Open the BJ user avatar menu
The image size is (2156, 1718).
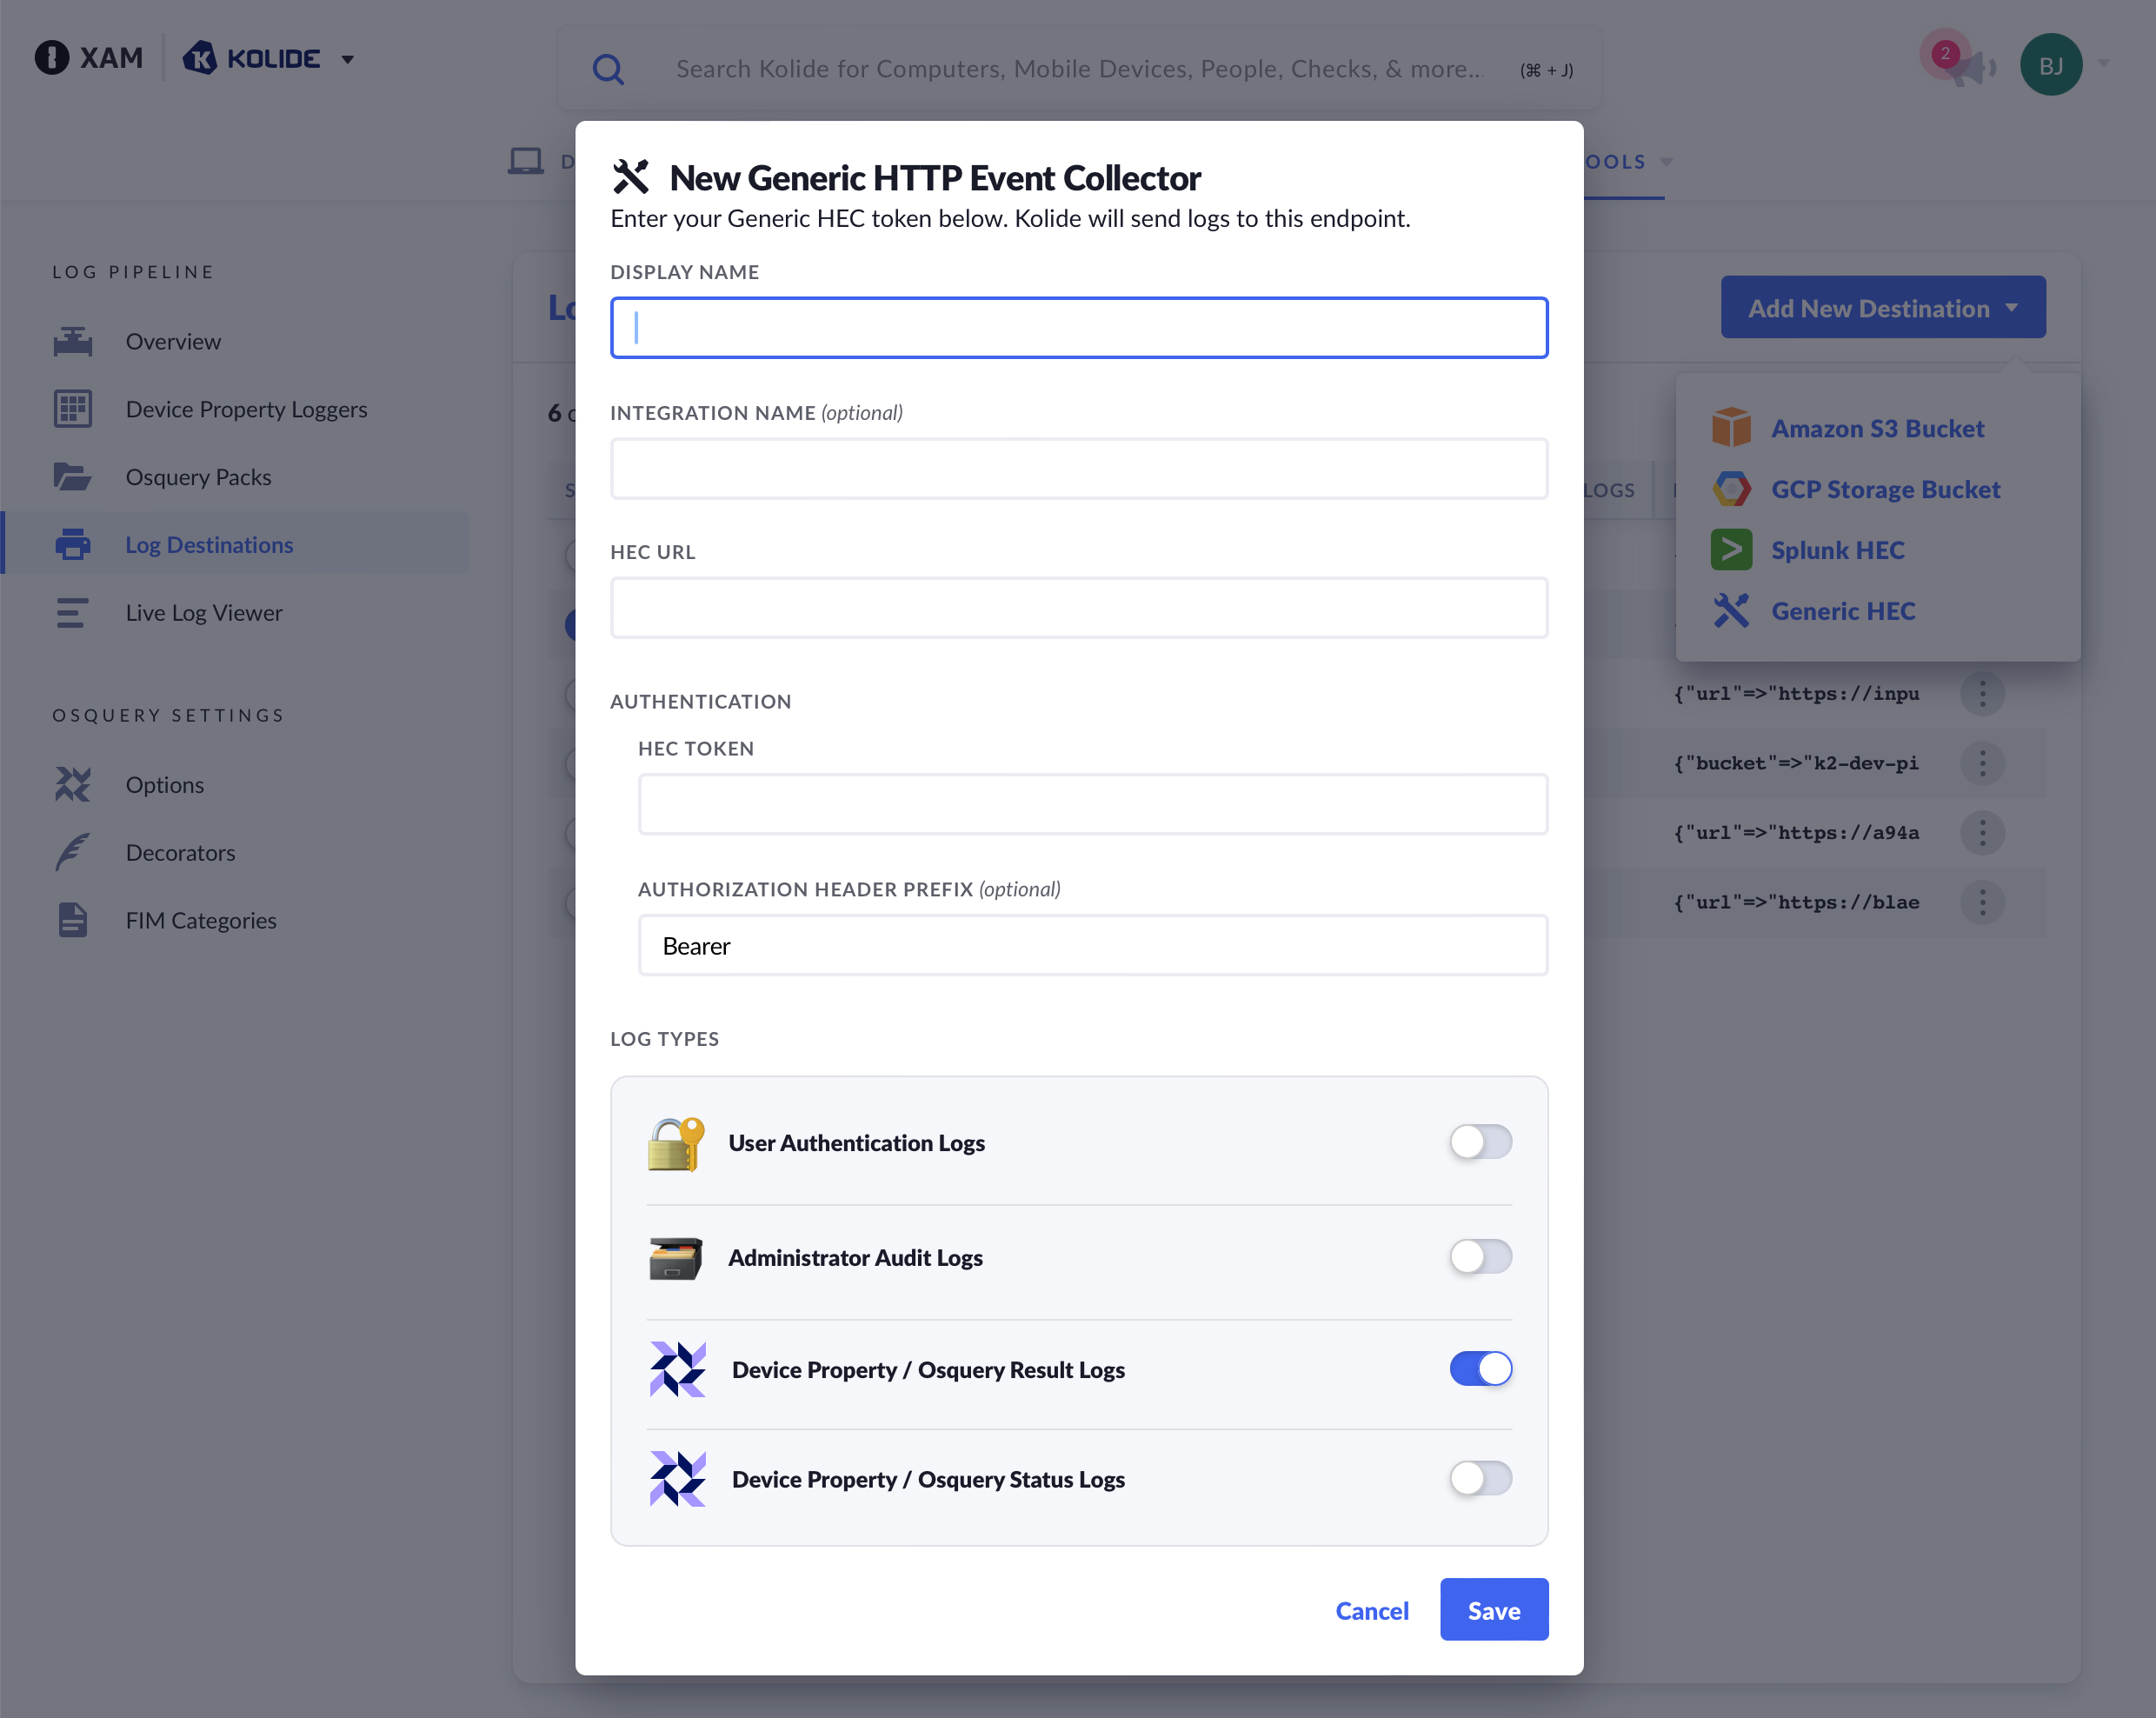tap(2050, 65)
